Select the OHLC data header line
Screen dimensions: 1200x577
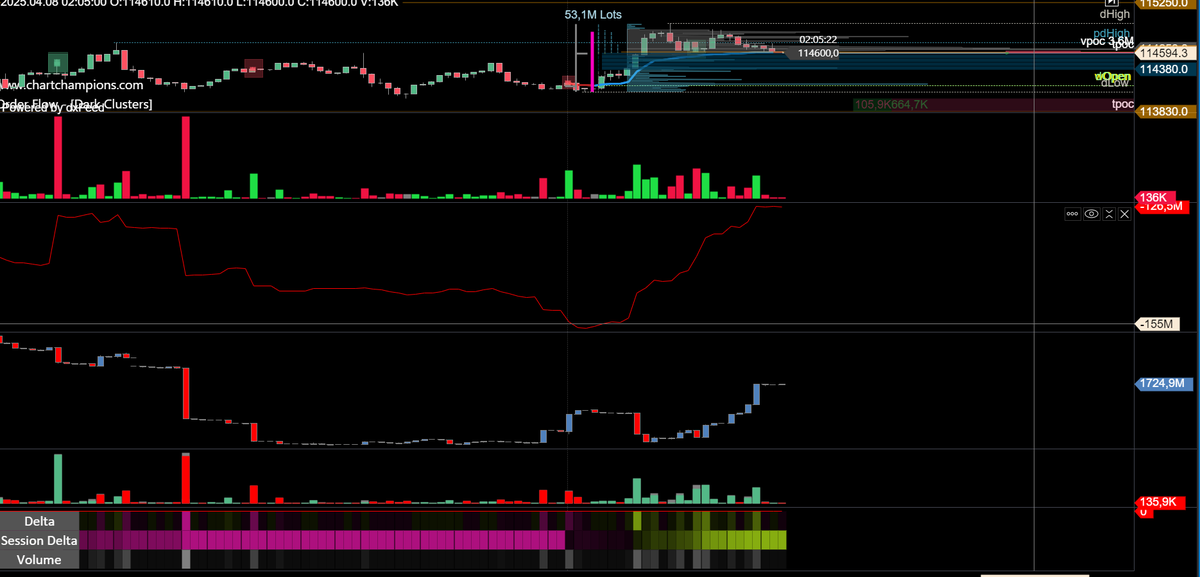click(x=199, y=4)
